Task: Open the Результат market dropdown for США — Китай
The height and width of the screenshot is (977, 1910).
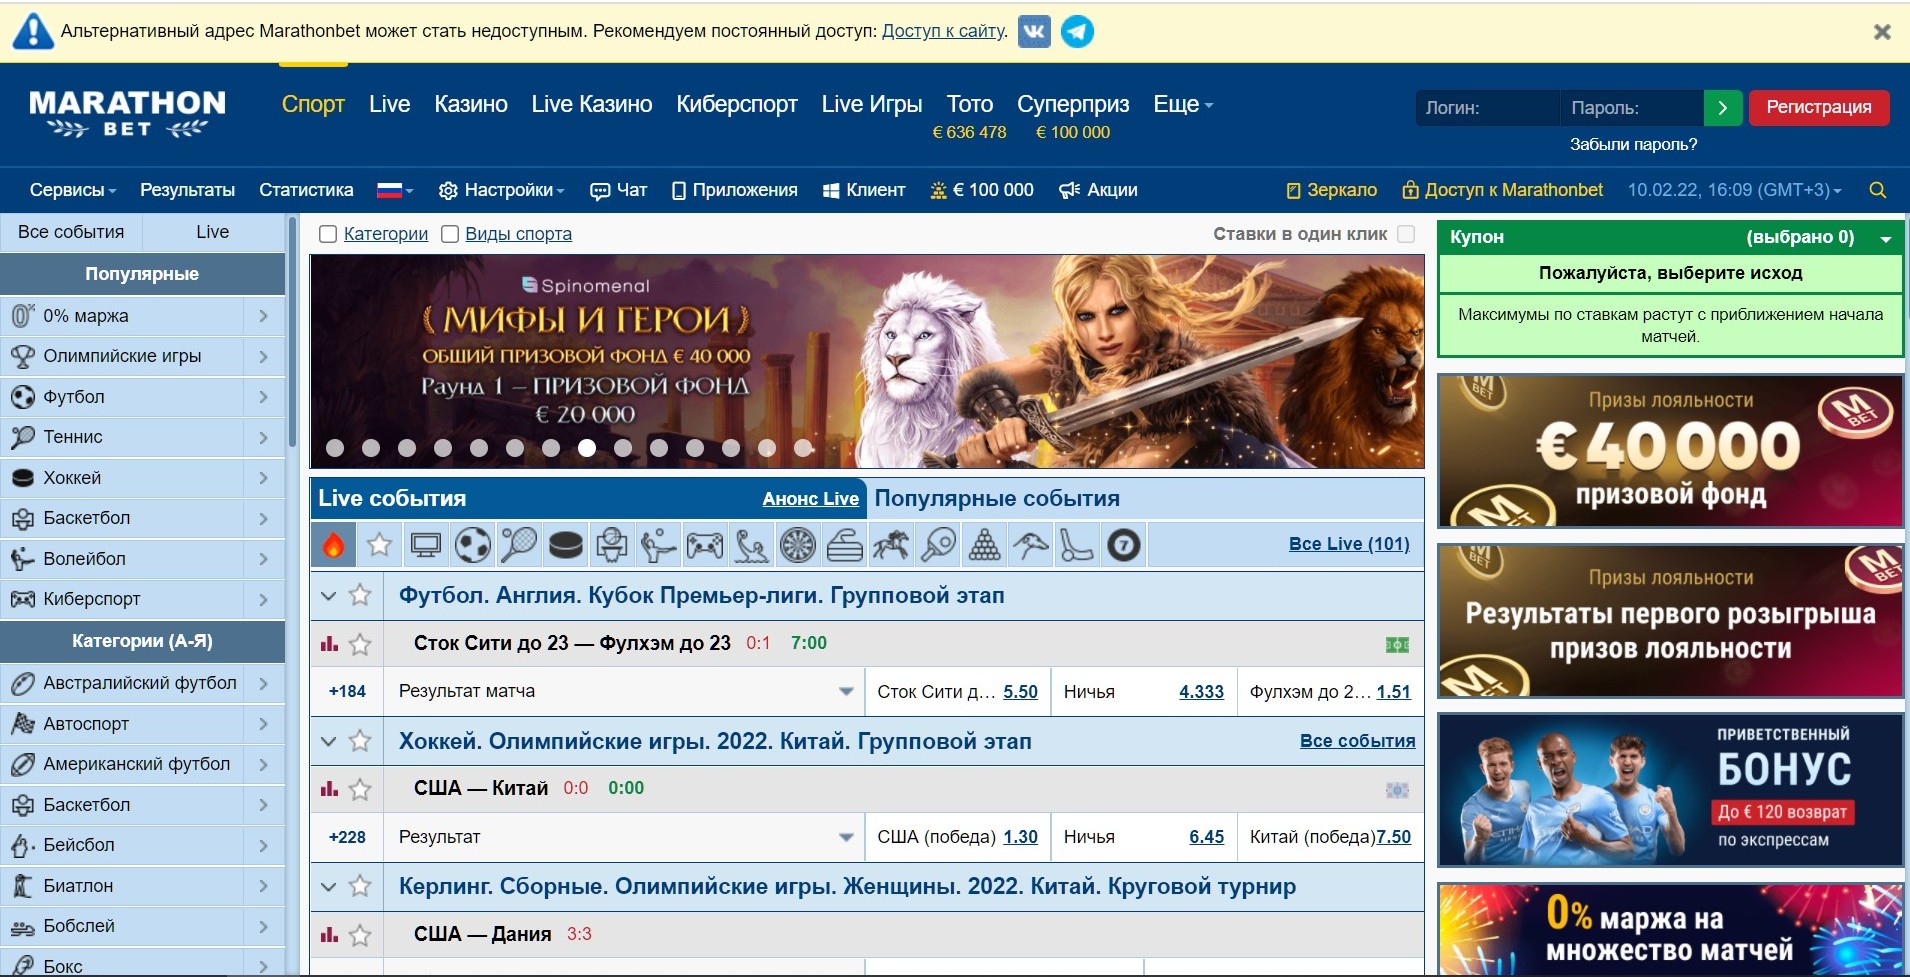Action: (x=625, y=837)
